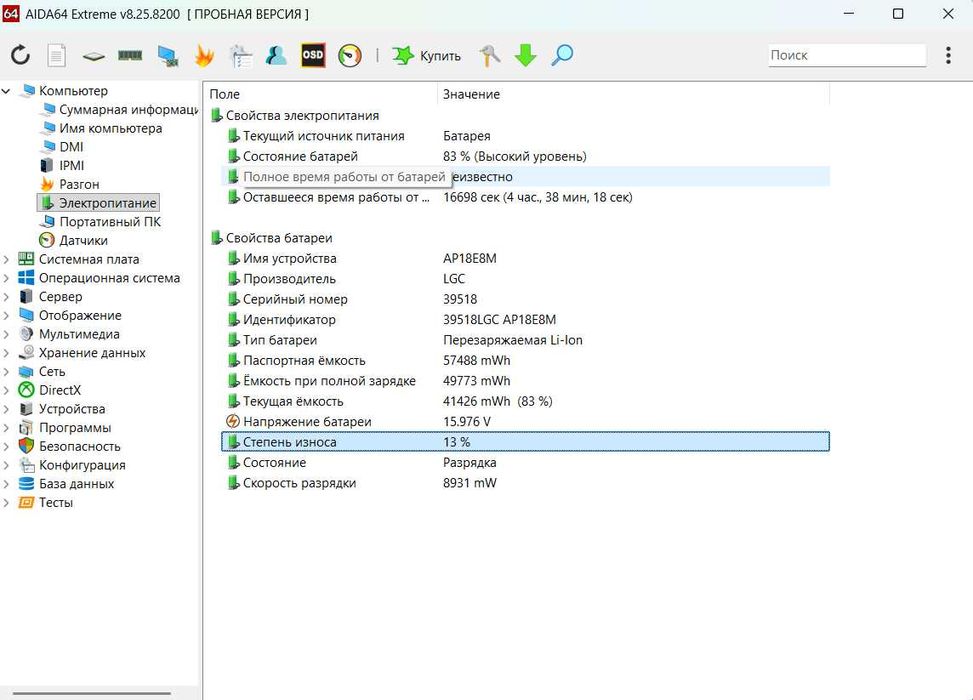The width and height of the screenshot is (973, 700).
Task: Open the three-dot menu button
Action: pyautogui.click(x=948, y=55)
